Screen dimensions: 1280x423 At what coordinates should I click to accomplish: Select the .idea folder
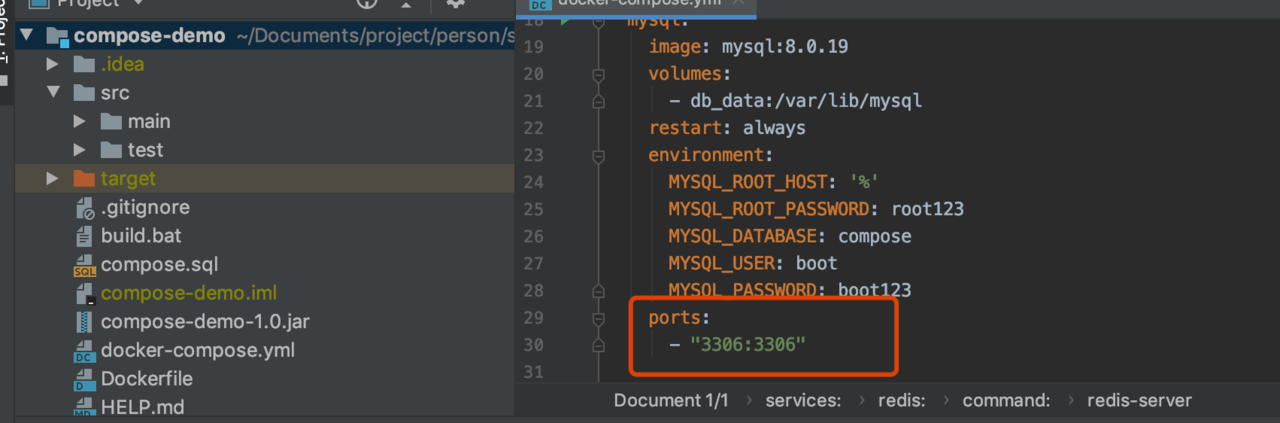[122, 65]
